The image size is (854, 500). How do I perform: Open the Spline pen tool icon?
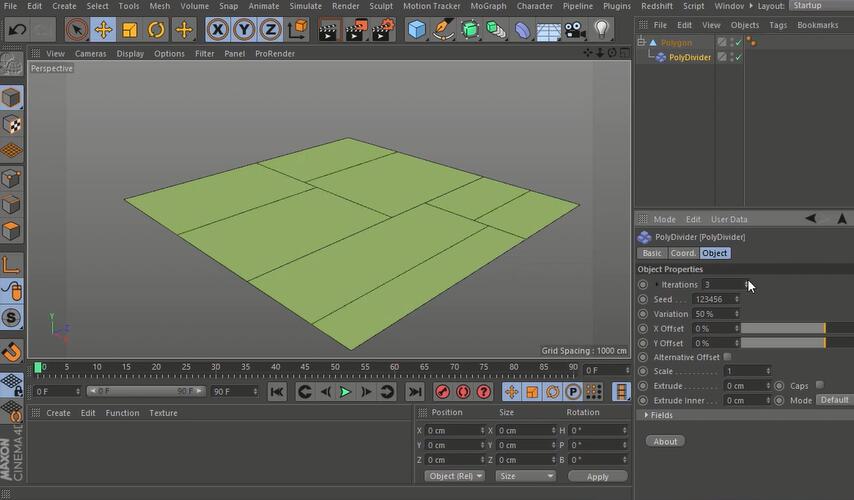[444, 29]
